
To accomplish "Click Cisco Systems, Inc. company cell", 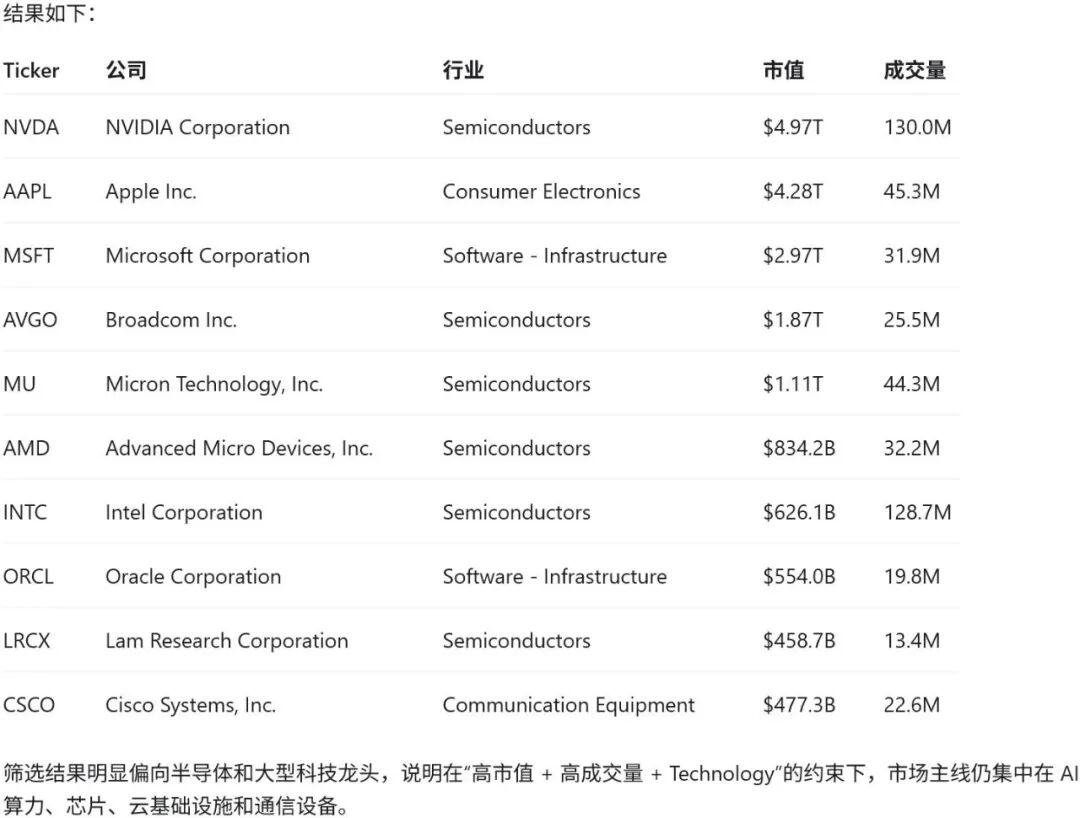I will click(190, 705).
